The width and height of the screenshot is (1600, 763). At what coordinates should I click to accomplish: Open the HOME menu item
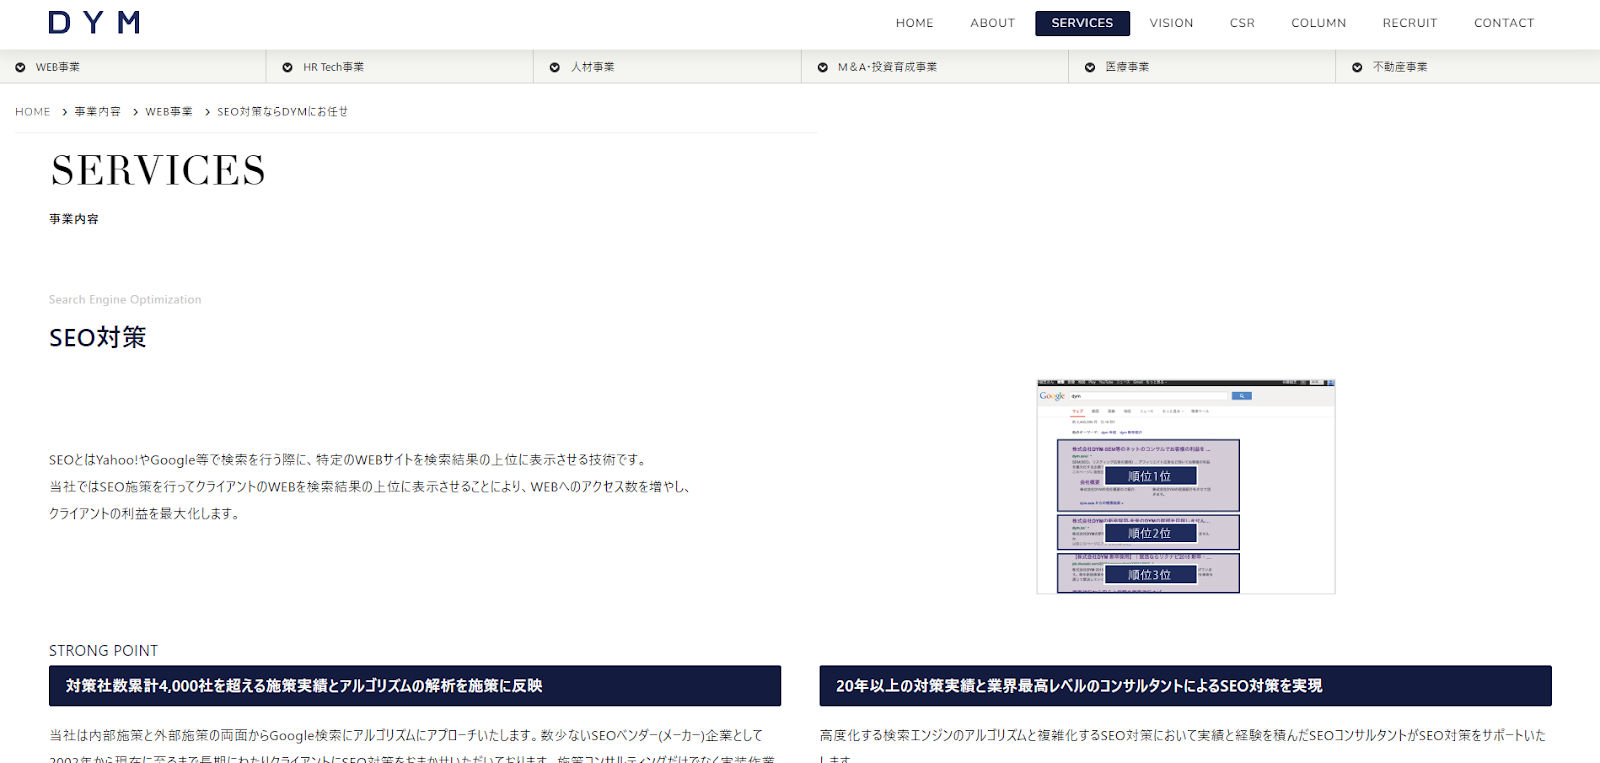pyautogui.click(x=914, y=23)
